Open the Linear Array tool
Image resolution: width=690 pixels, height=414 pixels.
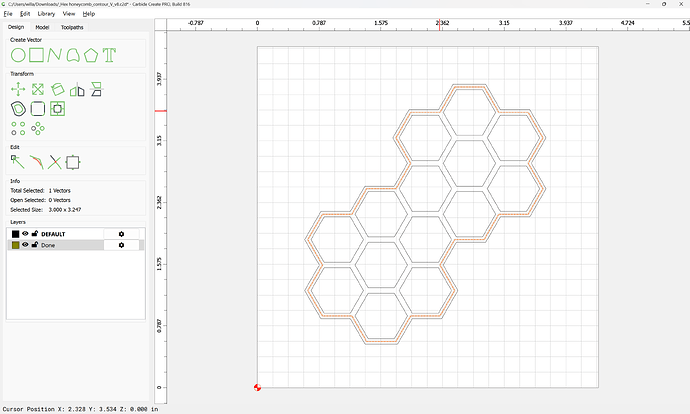(18, 128)
